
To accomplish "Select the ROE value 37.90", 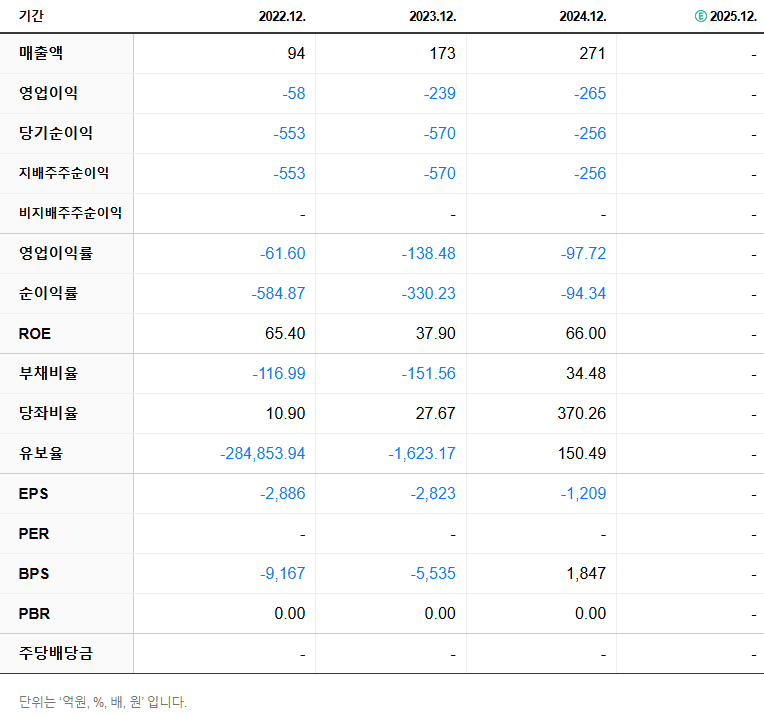I will [x=436, y=333].
